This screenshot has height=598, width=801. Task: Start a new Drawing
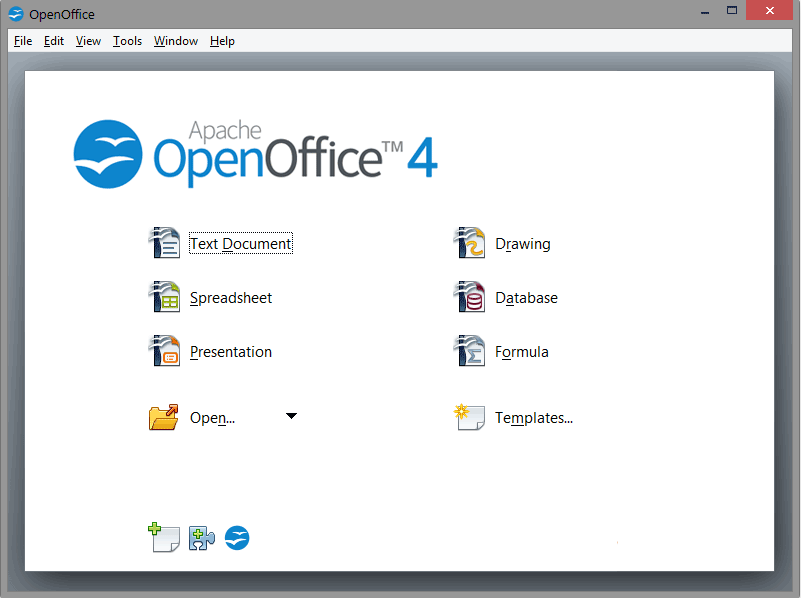[x=523, y=243]
